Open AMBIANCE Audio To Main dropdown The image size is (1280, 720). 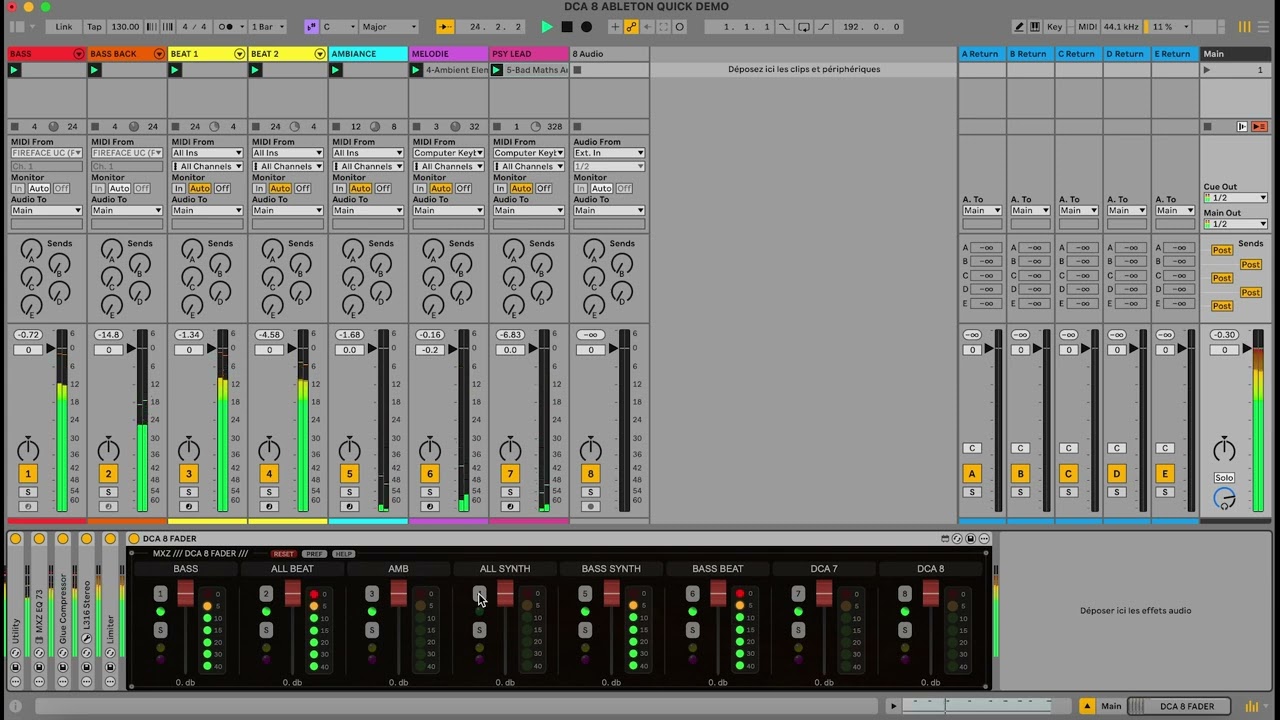coord(368,211)
